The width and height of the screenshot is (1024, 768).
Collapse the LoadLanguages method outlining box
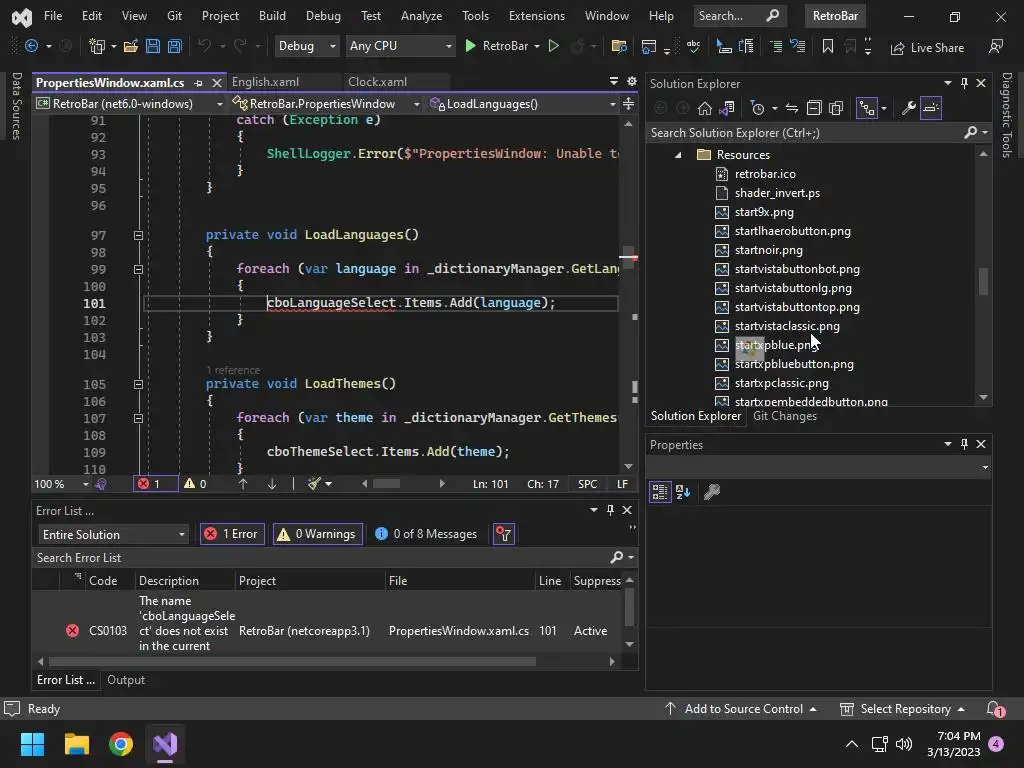click(x=138, y=235)
